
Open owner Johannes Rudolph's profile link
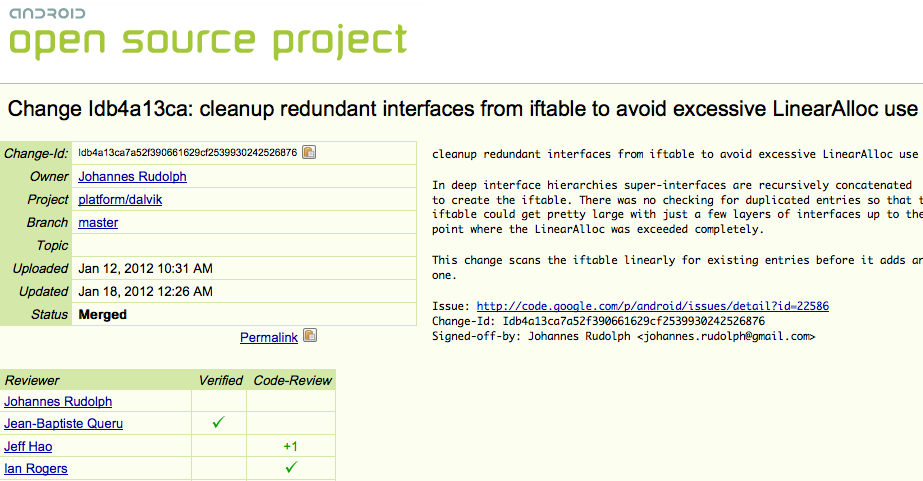132,177
